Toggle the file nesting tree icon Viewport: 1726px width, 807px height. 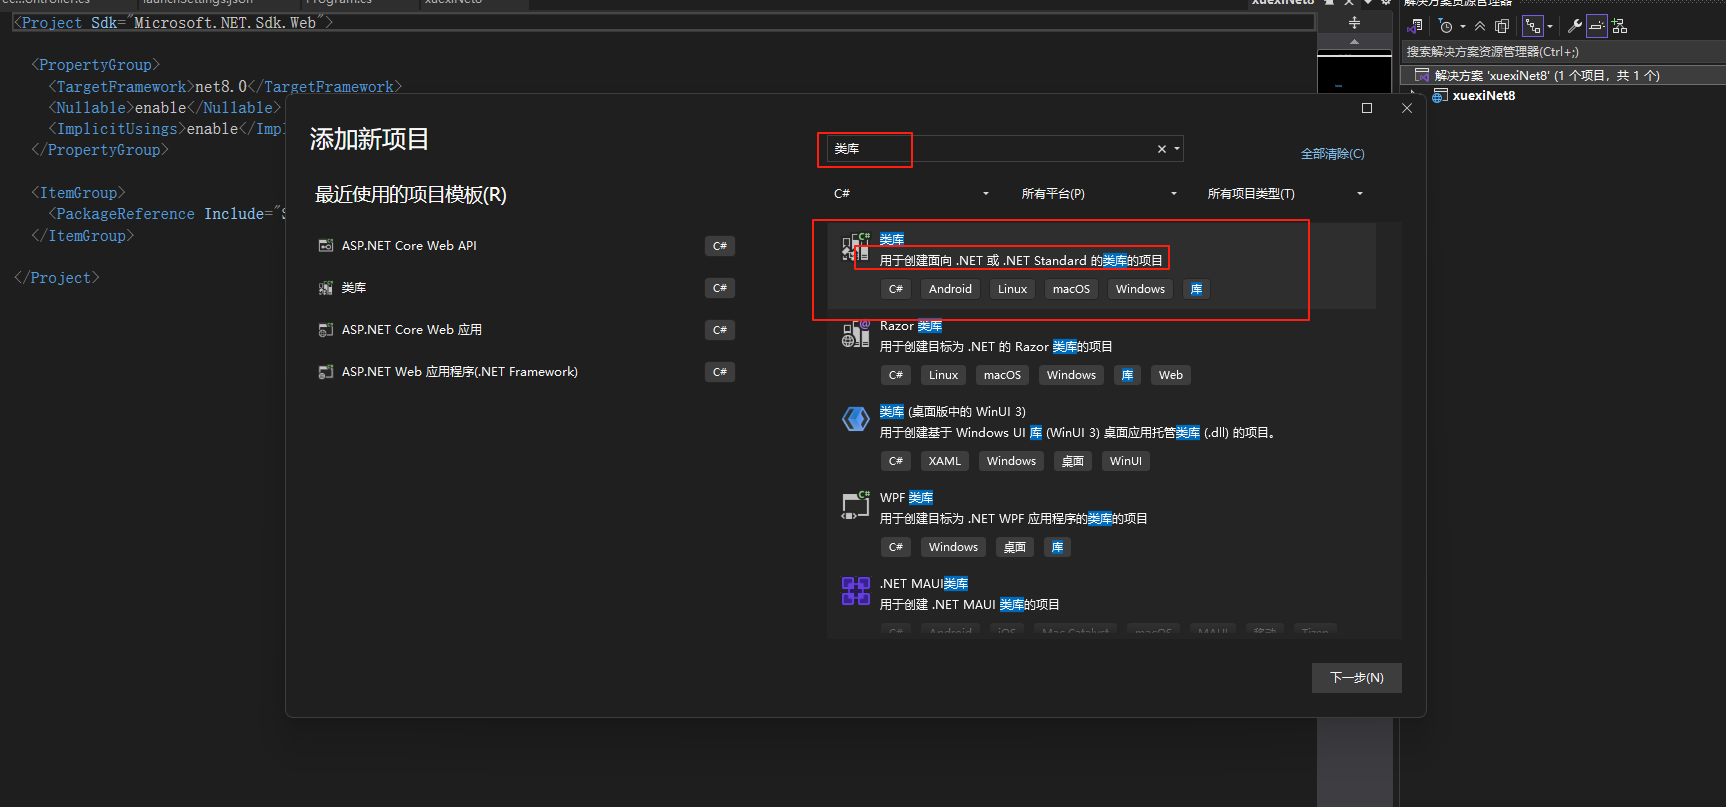click(x=1532, y=26)
